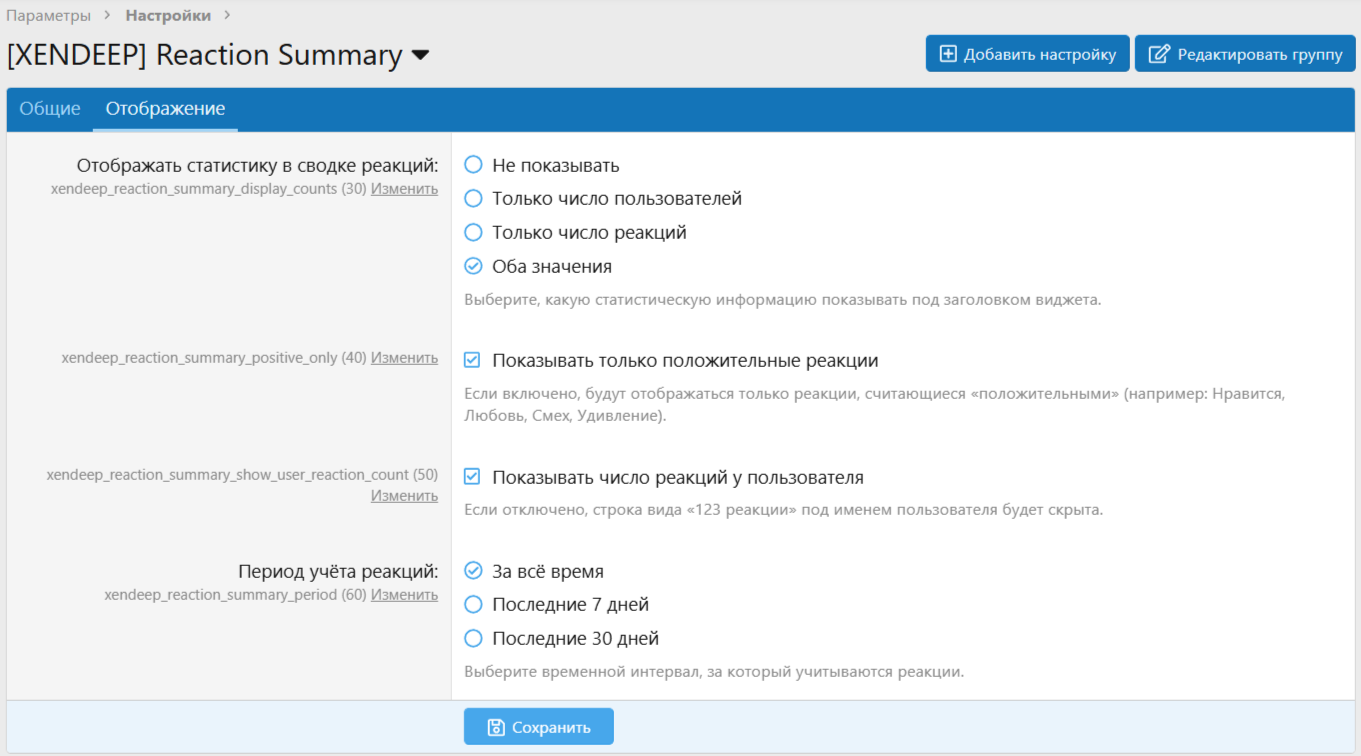Click Изменить link for positive_only option
The width and height of the screenshot is (1361, 756).
pos(404,357)
